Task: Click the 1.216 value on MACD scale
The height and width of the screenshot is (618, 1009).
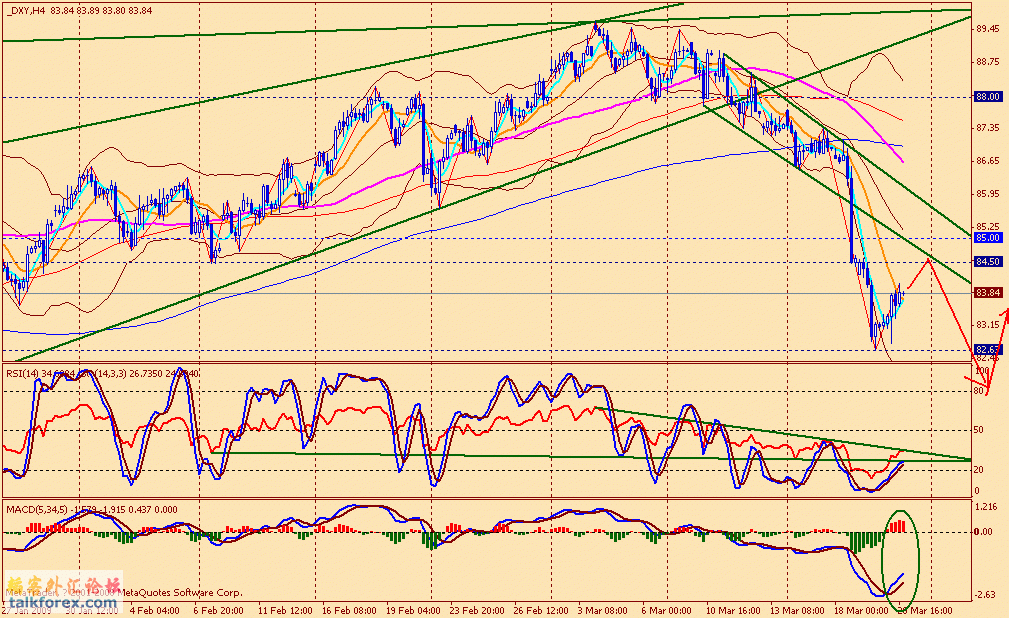Action: (x=985, y=507)
